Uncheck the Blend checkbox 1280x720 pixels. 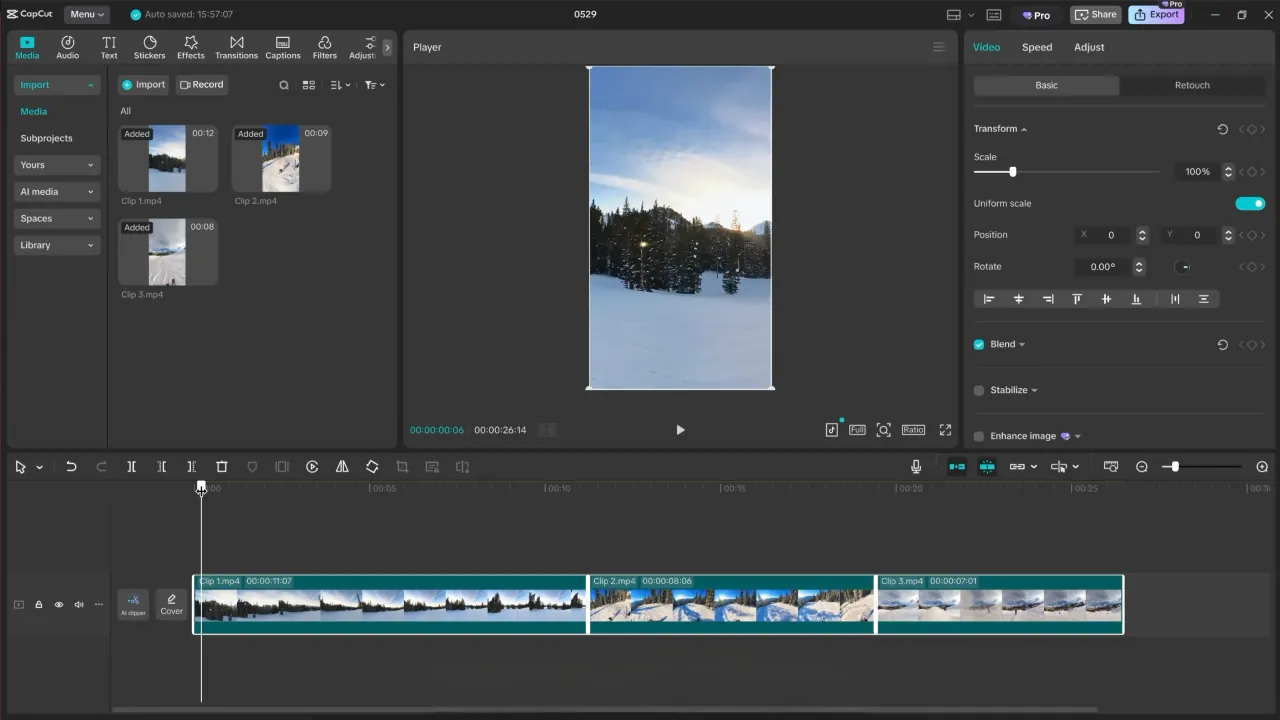pos(979,344)
